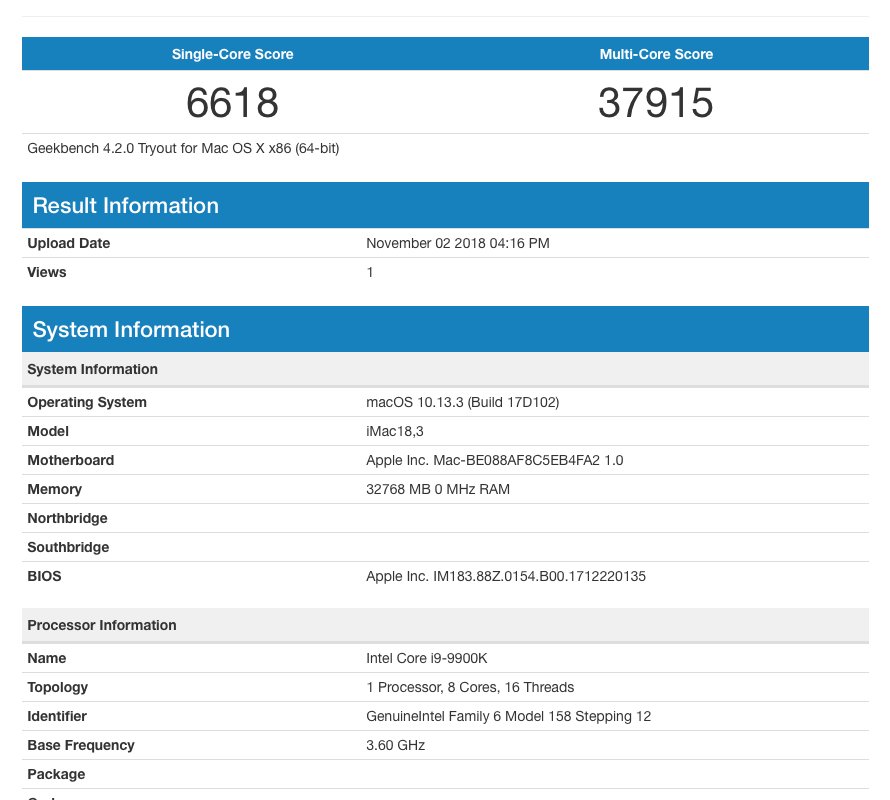
Task: Click the Motherboard label
Action: coord(70,460)
